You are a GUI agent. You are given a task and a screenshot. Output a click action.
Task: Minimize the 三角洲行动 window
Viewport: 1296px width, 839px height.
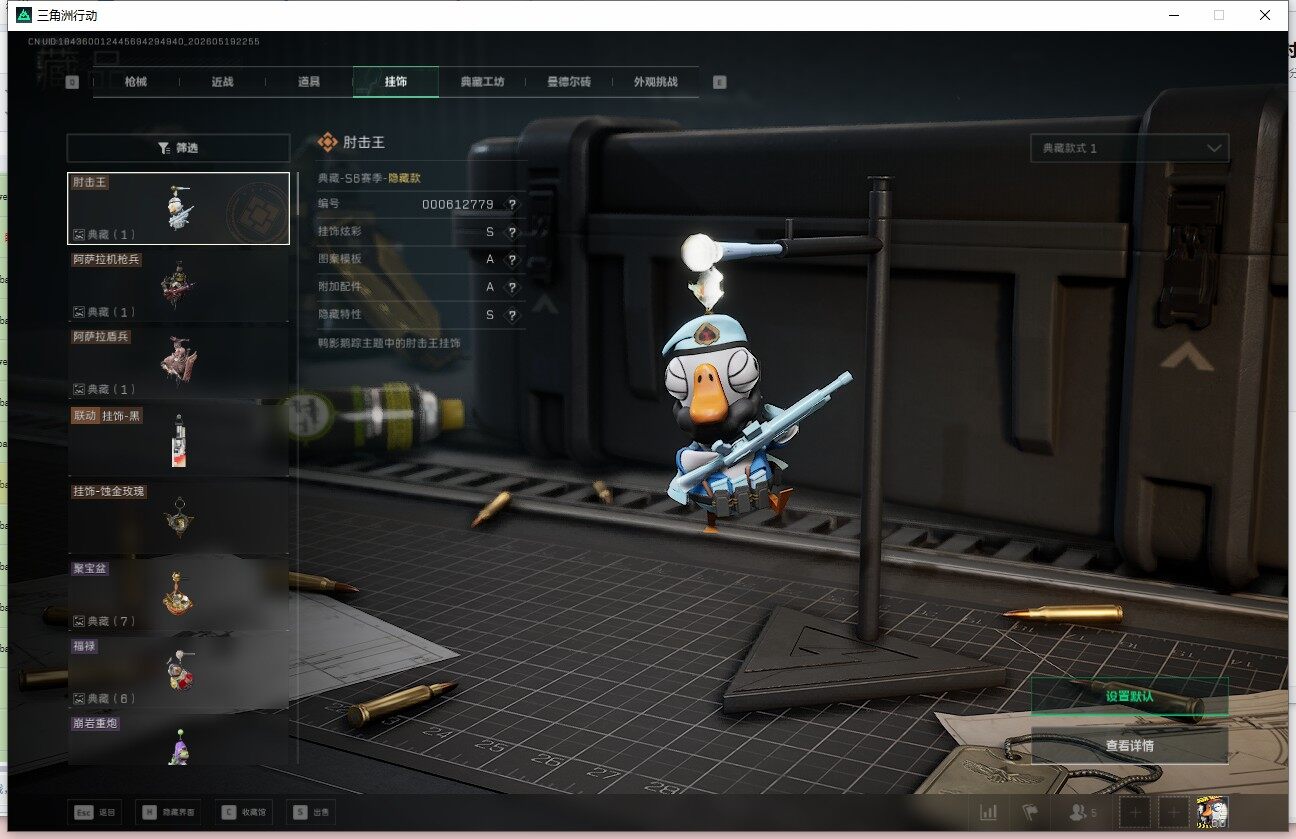point(1173,15)
